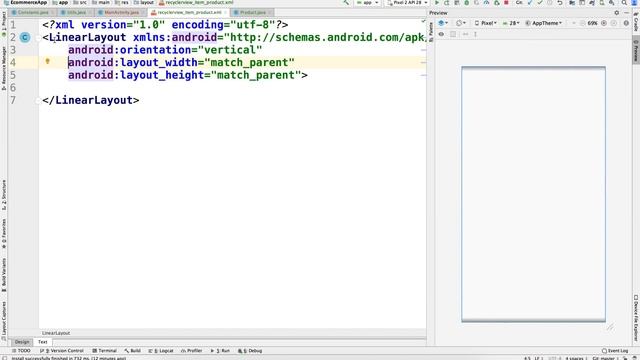This screenshot has width=640, height=360.
Task: Open the AppTheme dropdown
Action: click(x=544, y=23)
